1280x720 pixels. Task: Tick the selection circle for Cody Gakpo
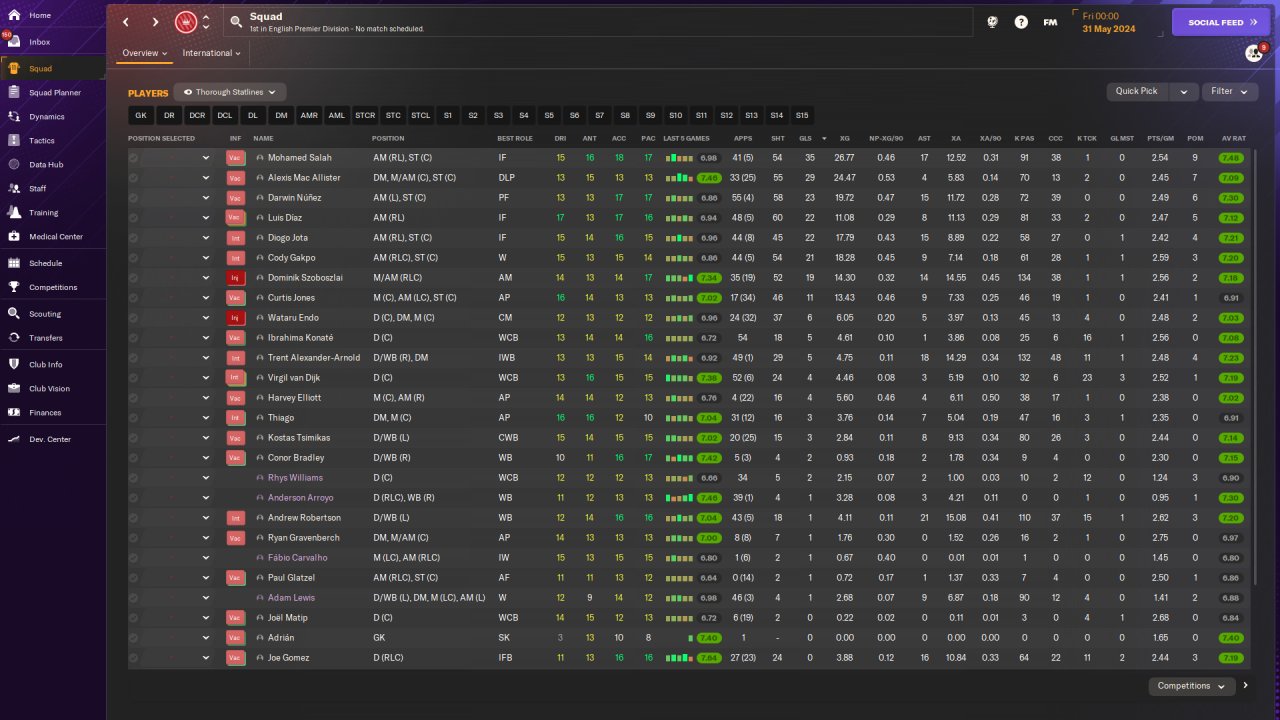click(x=134, y=258)
